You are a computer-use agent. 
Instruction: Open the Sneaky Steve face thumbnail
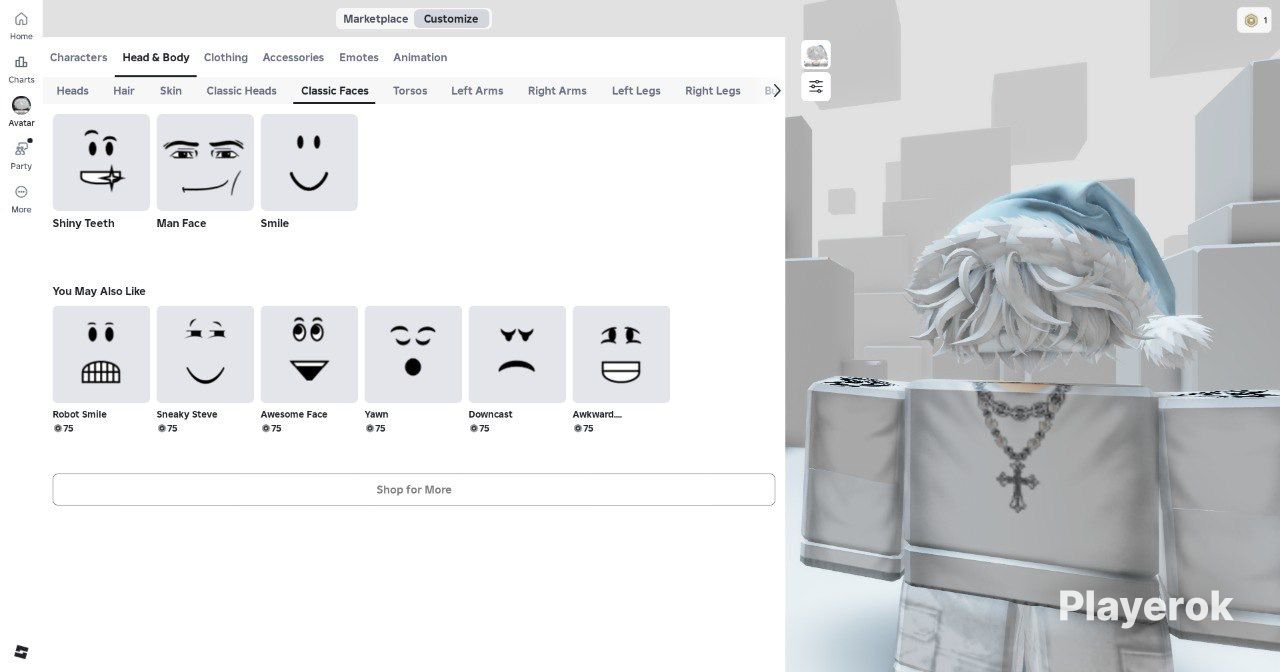click(205, 354)
